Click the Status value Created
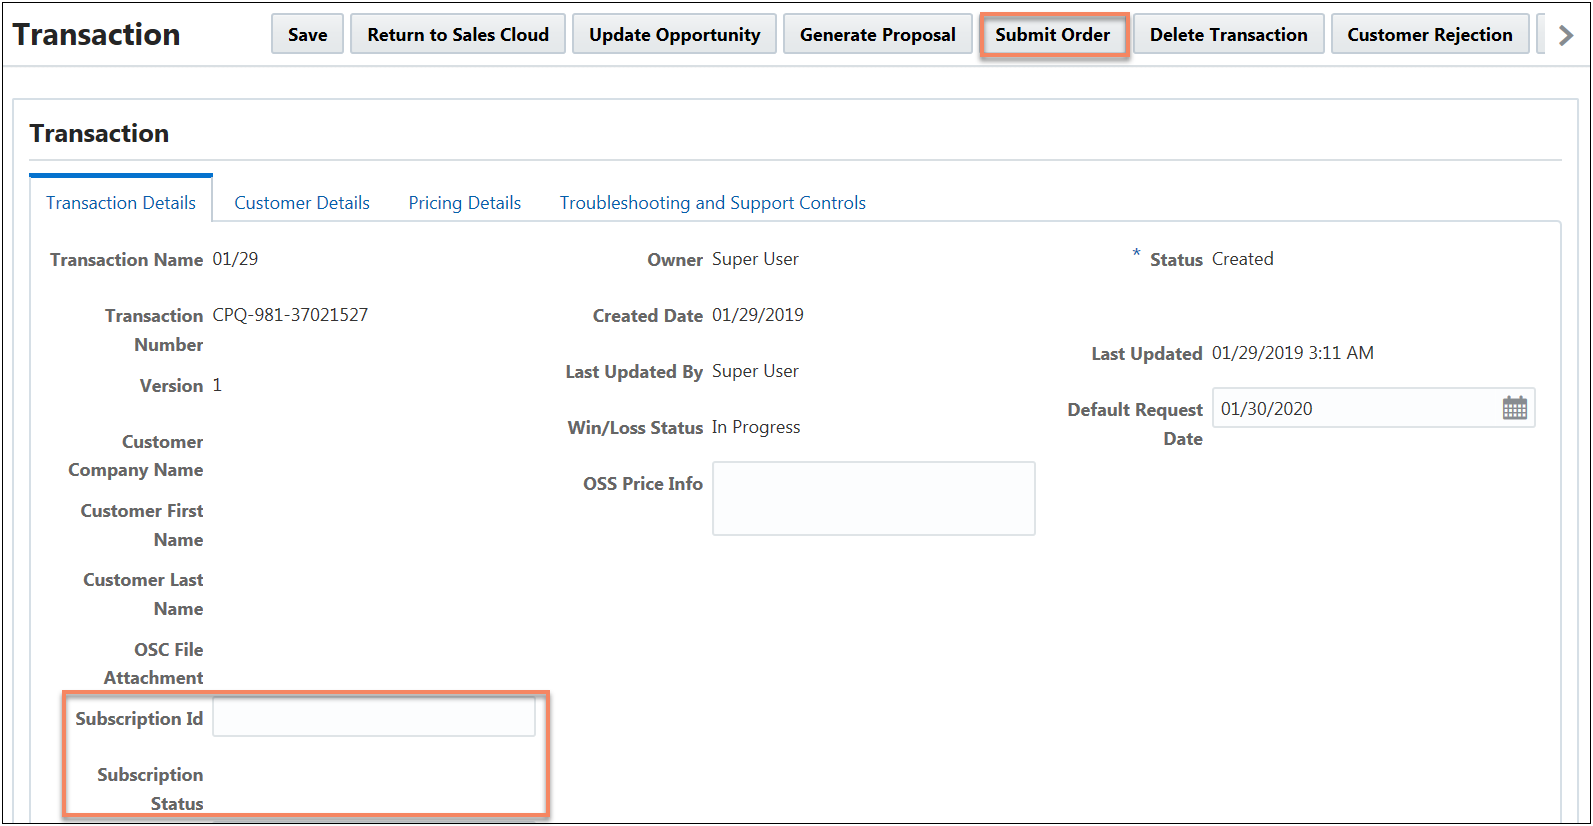 pyautogui.click(x=1242, y=259)
